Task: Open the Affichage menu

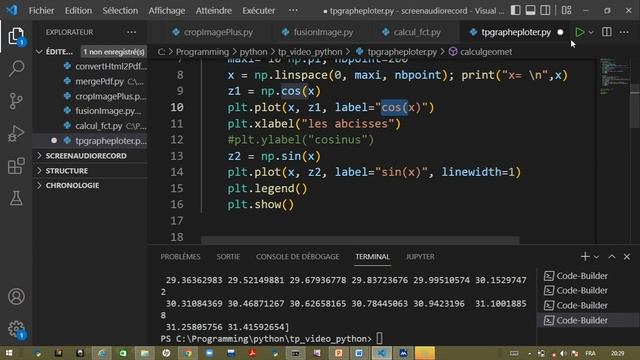Action: pos(167,11)
